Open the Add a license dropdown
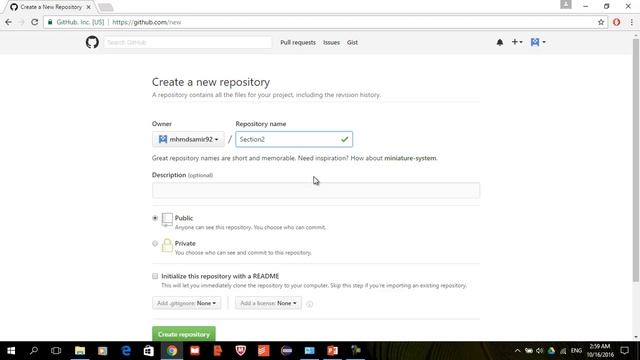Screen dimensions: 640x360 (268, 303)
